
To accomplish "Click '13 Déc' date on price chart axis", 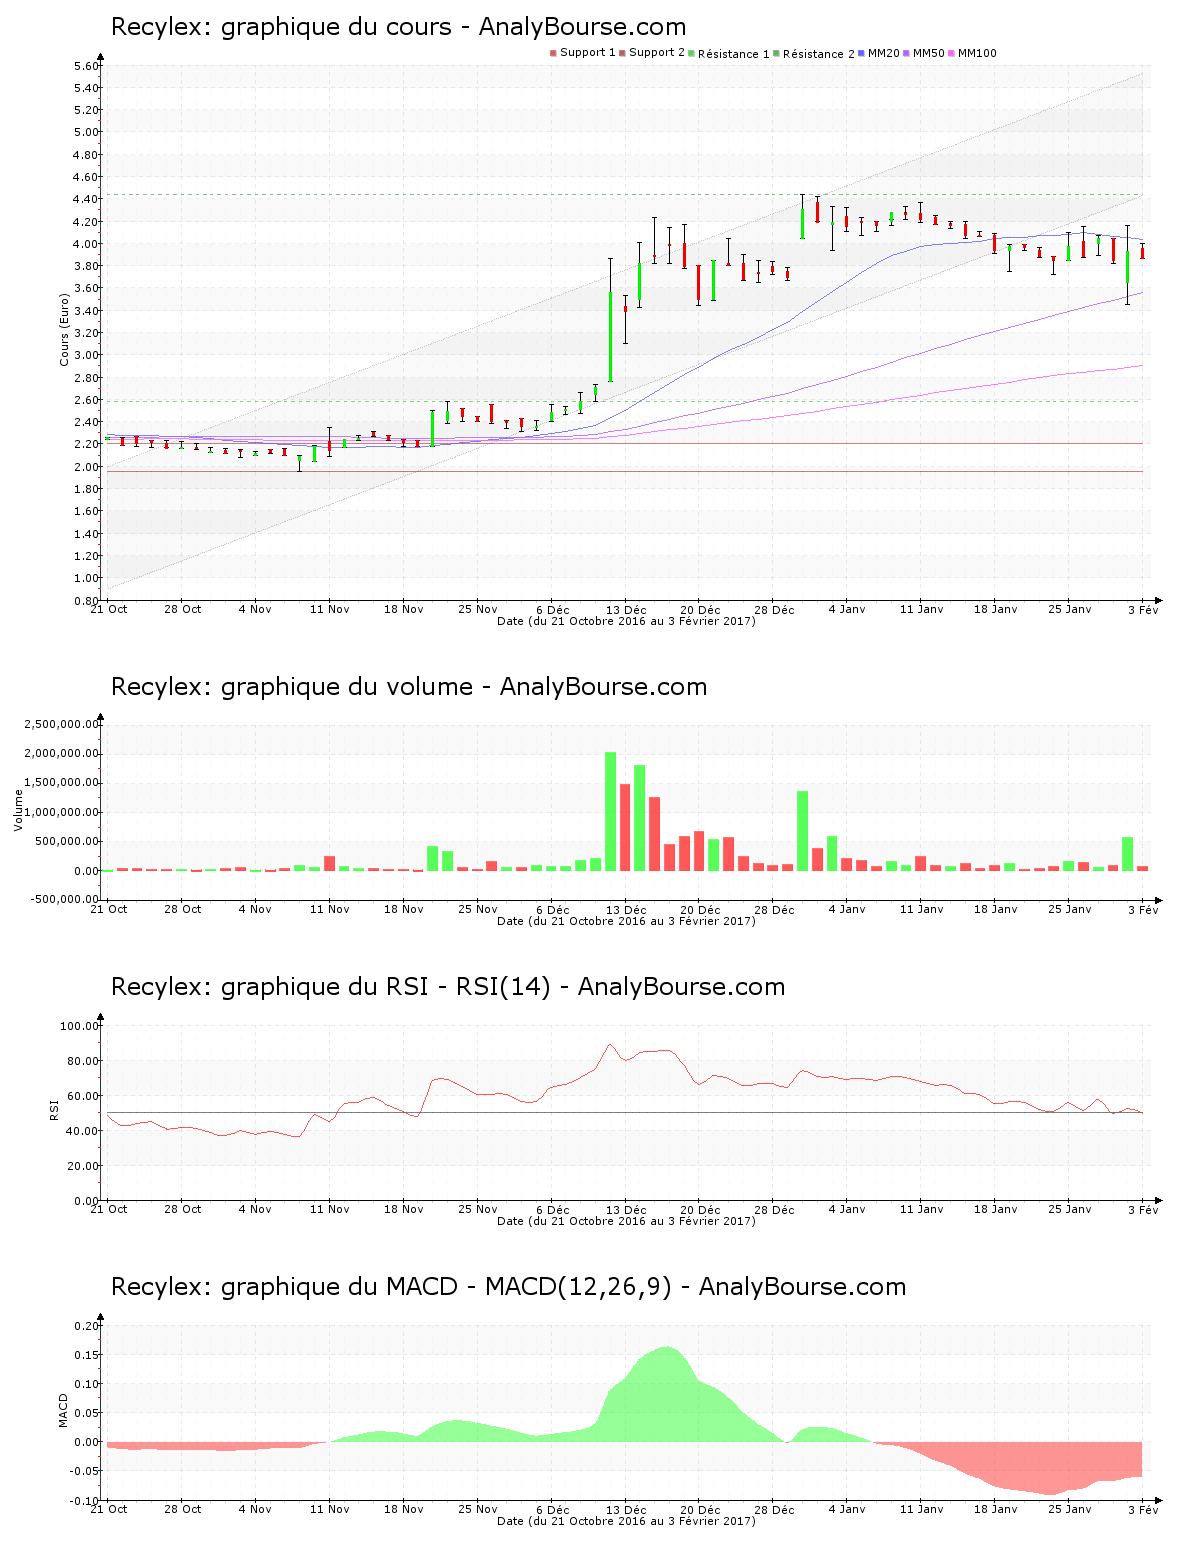I will pos(626,609).
